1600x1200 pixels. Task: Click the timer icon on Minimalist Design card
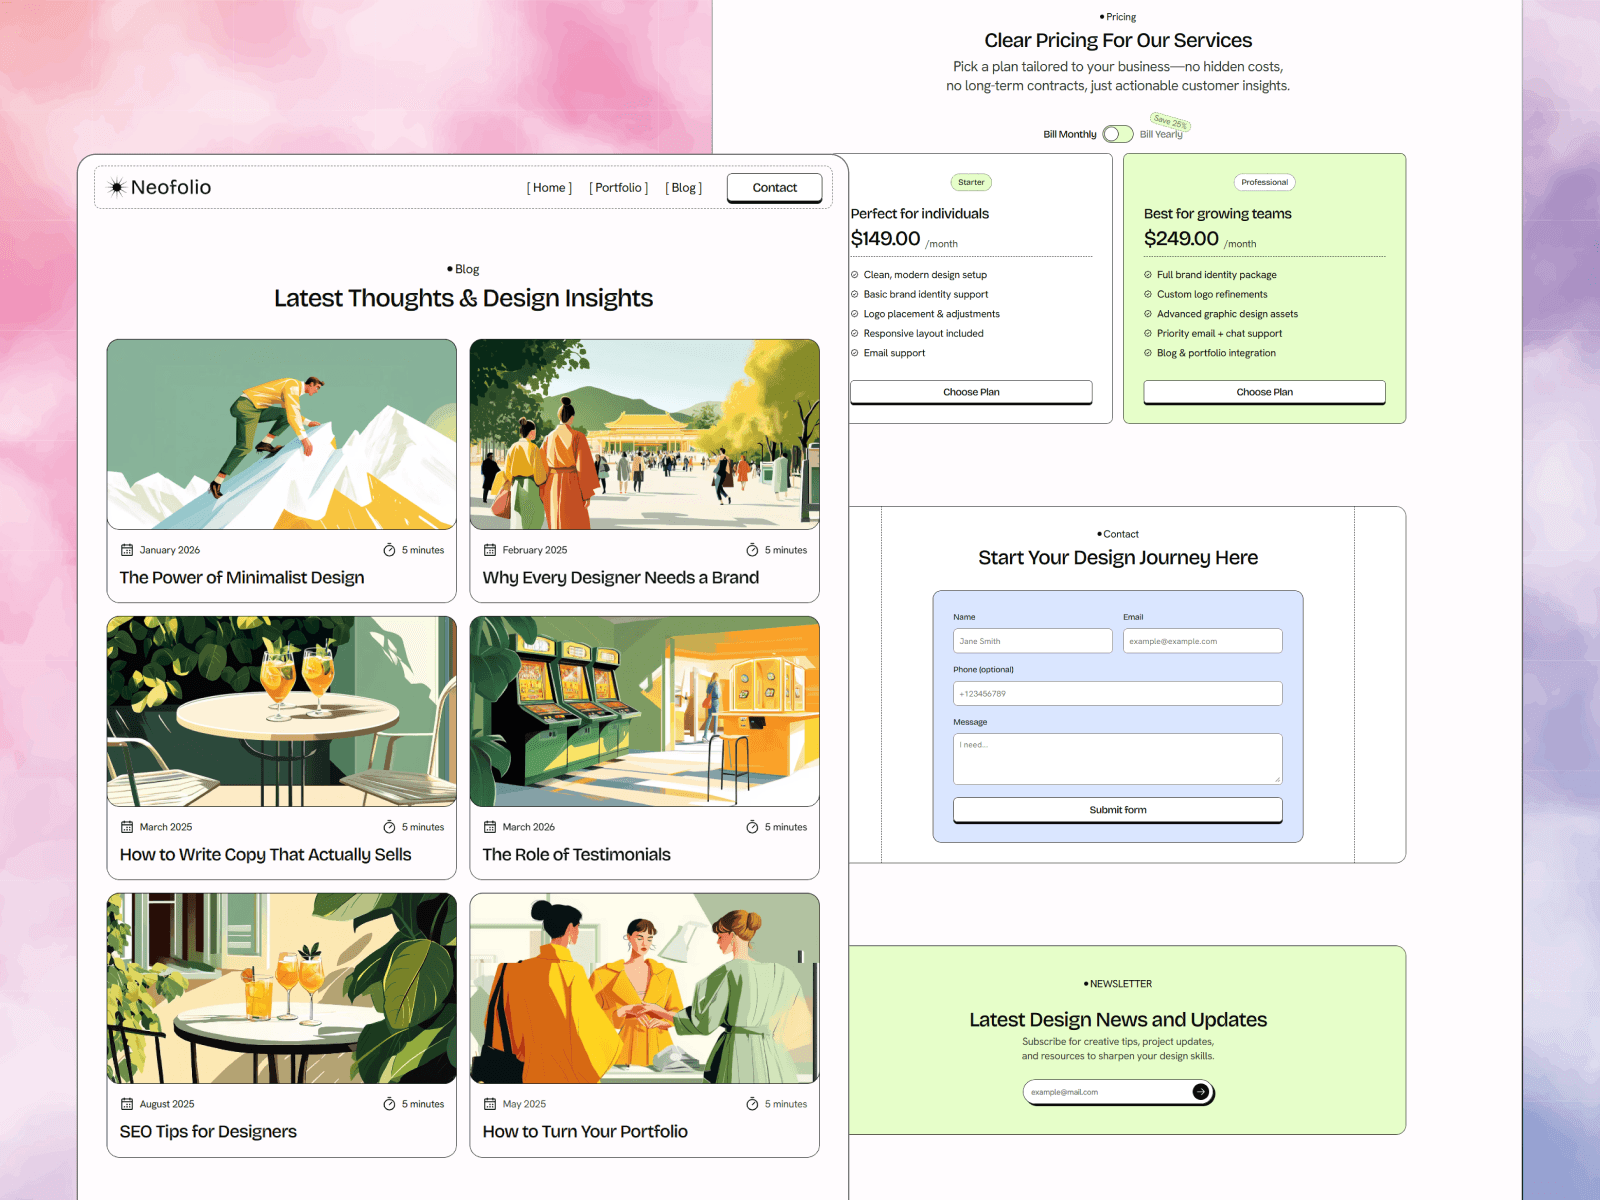coord(389,550)
